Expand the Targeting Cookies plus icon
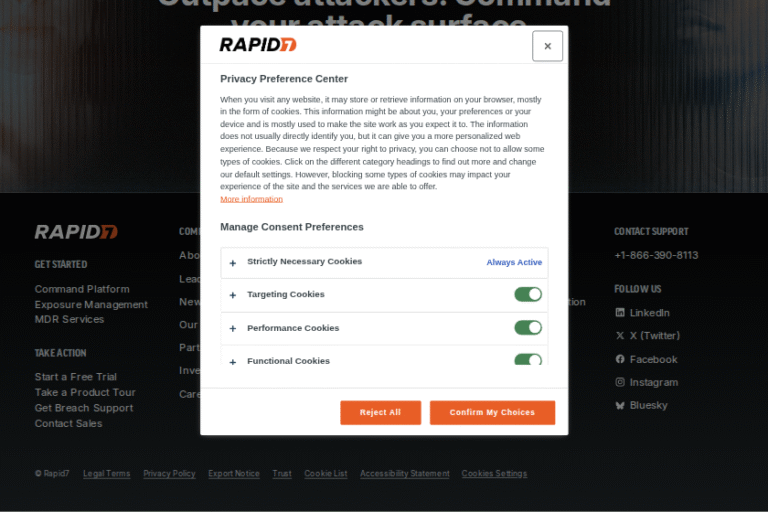 pos(233,295)
